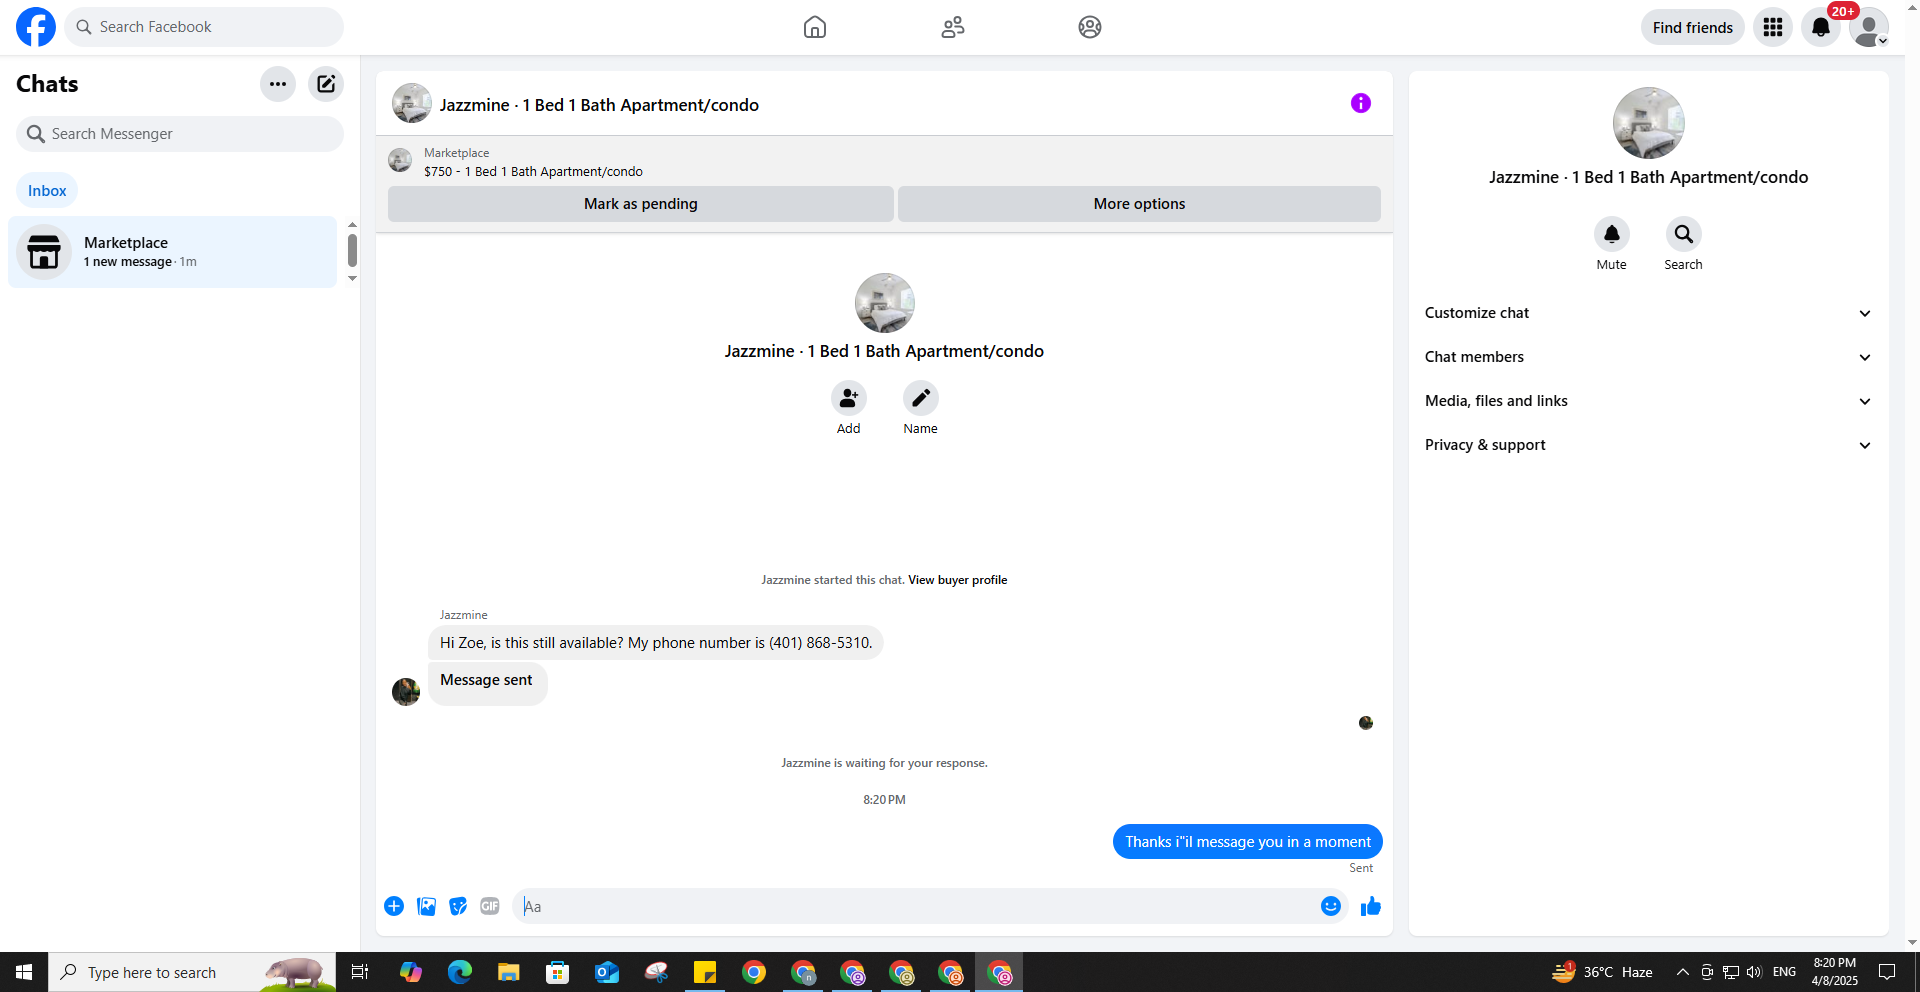Select the Inbox tab
This screenshot has height=992, width=1920.
47,190
